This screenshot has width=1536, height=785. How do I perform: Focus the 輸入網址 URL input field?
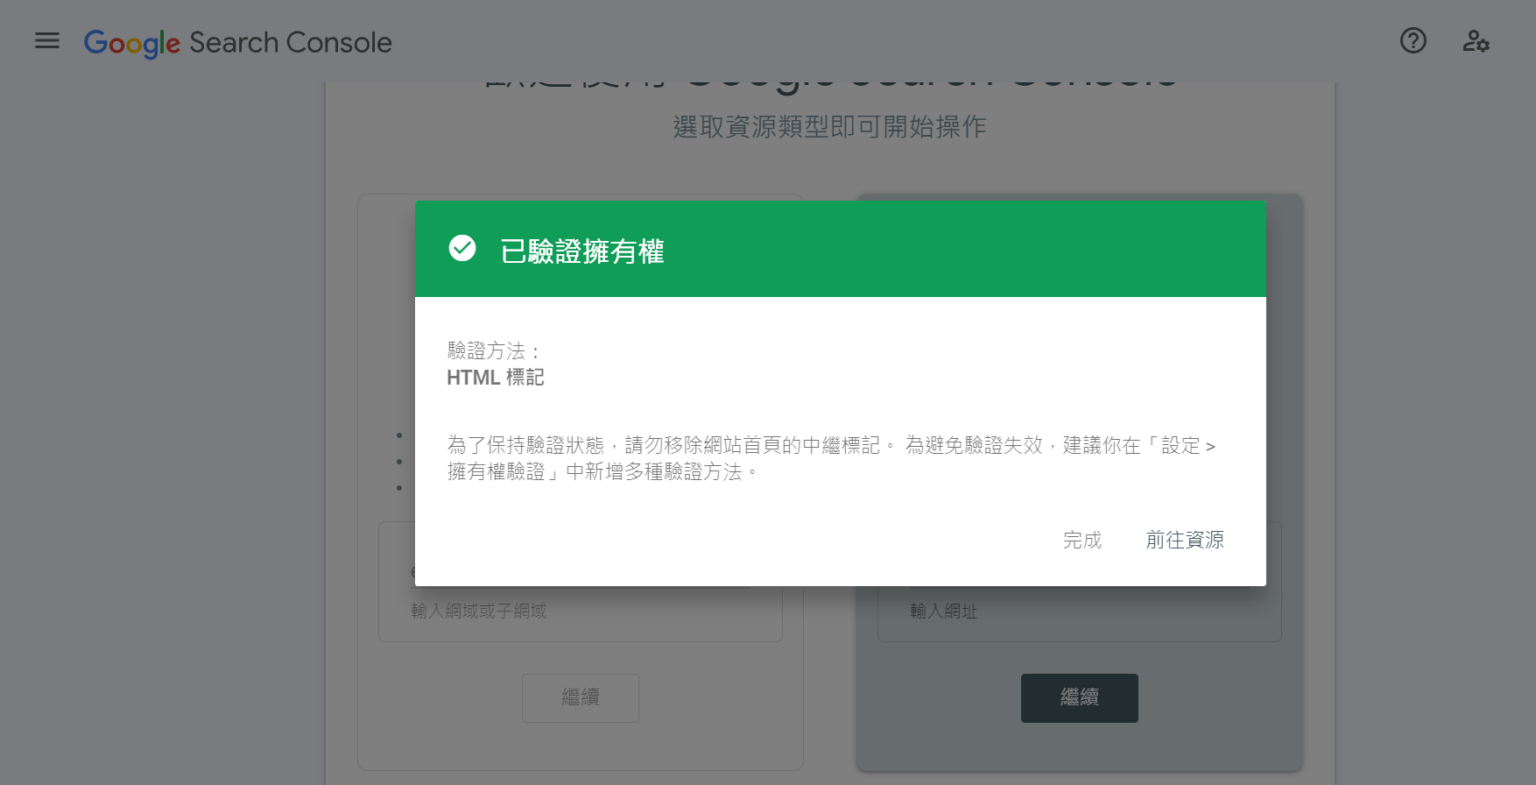pyautogui.click(x=1079, y=611)
